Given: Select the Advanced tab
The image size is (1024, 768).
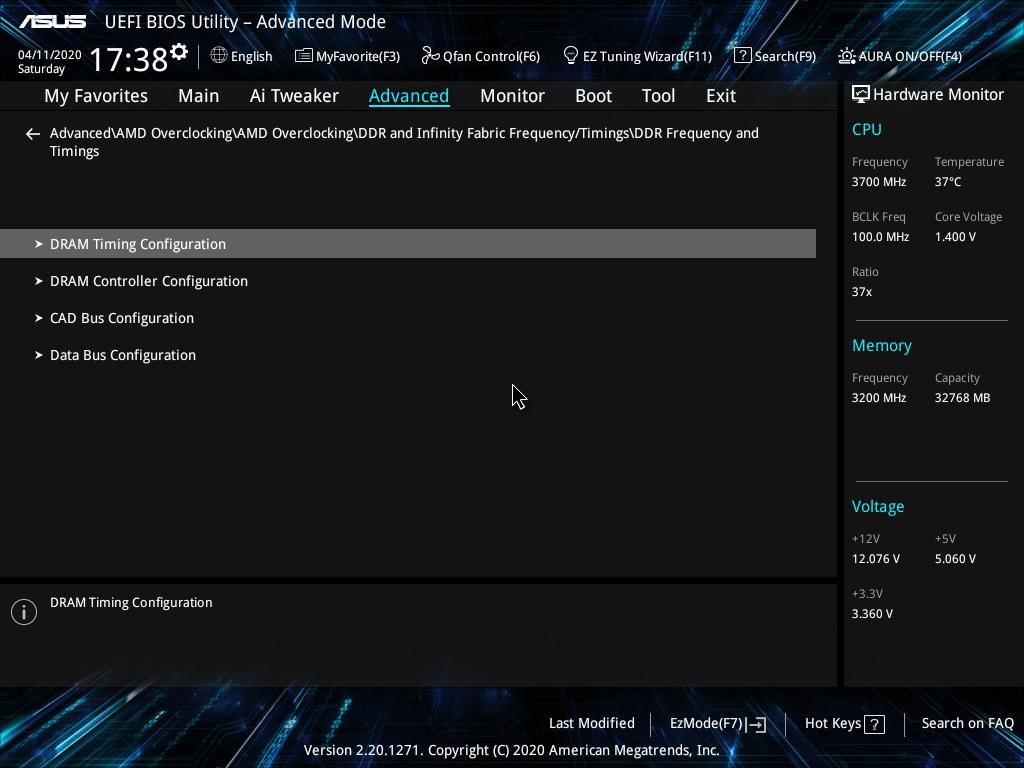Looking at the screenshot, I should pyautogui.click(x=409, y=96).
